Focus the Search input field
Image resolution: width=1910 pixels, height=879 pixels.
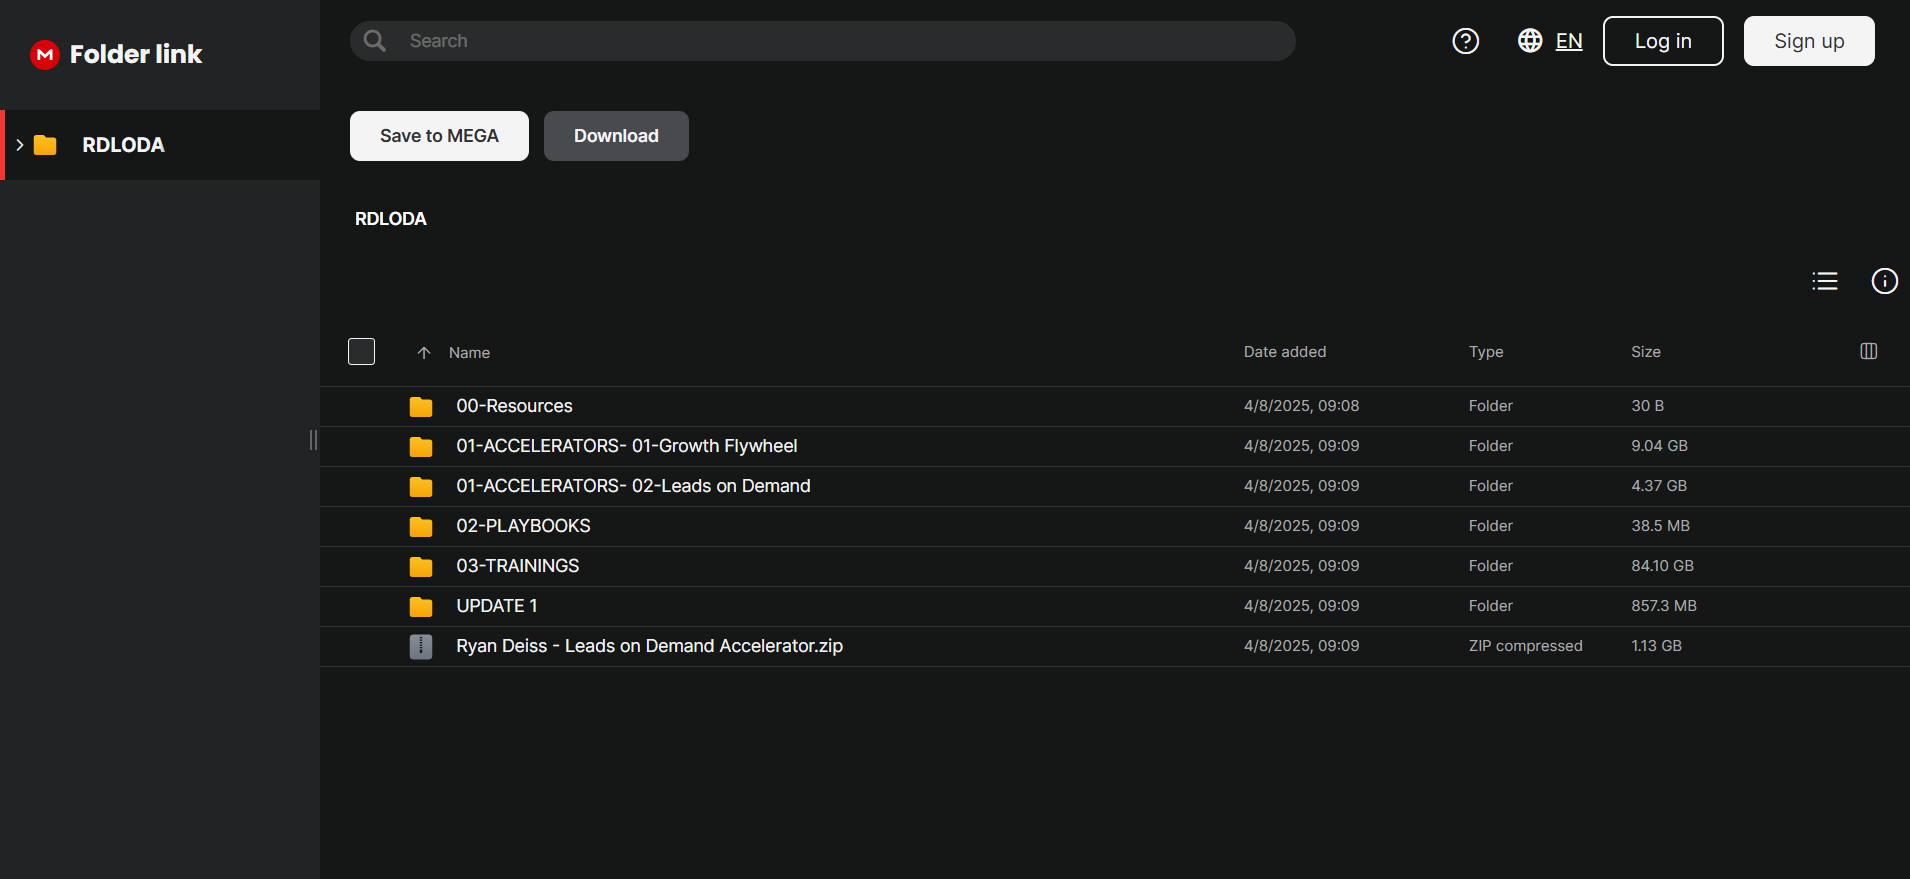823,41
